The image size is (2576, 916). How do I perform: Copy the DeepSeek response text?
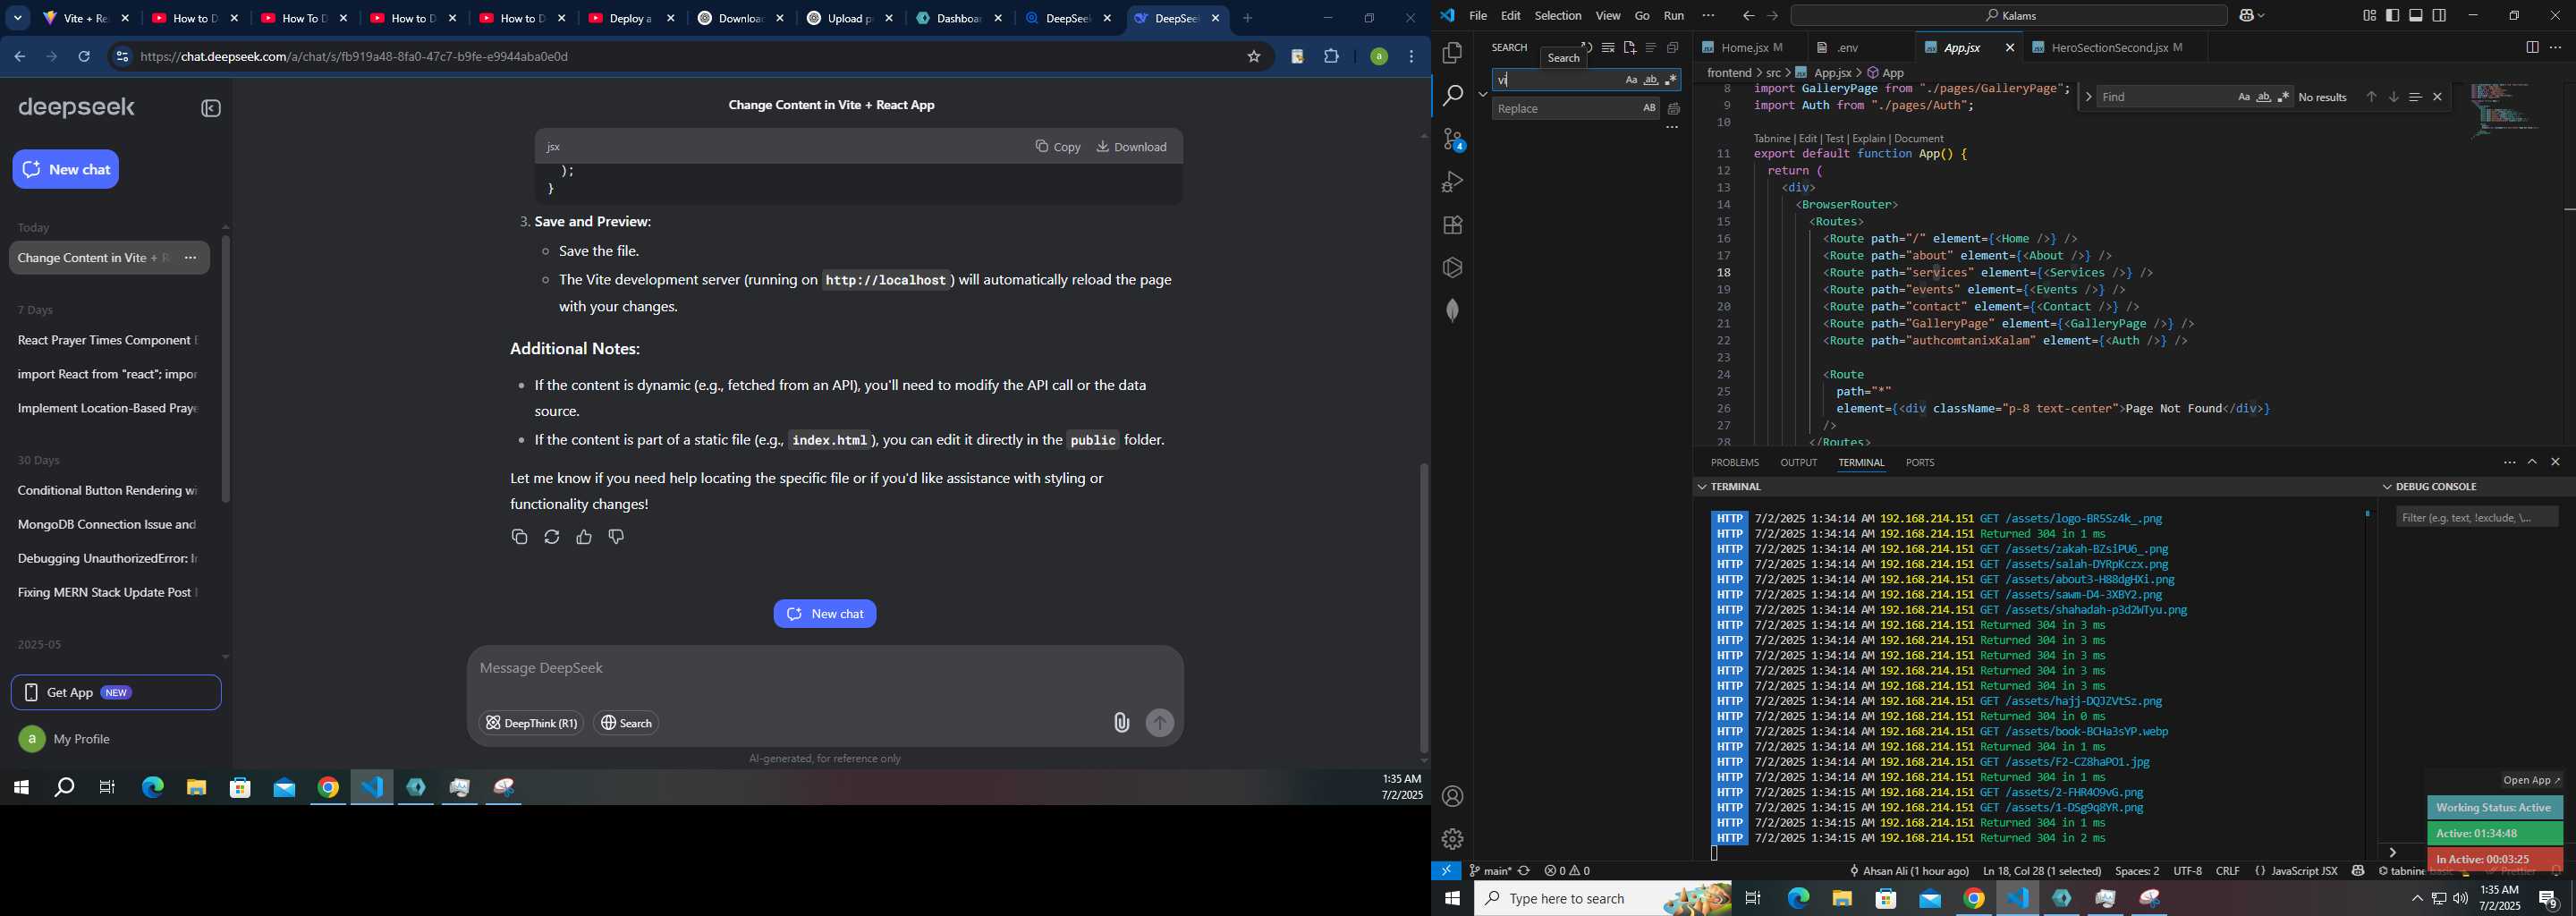pyautogui.click(x=519, y=538)
